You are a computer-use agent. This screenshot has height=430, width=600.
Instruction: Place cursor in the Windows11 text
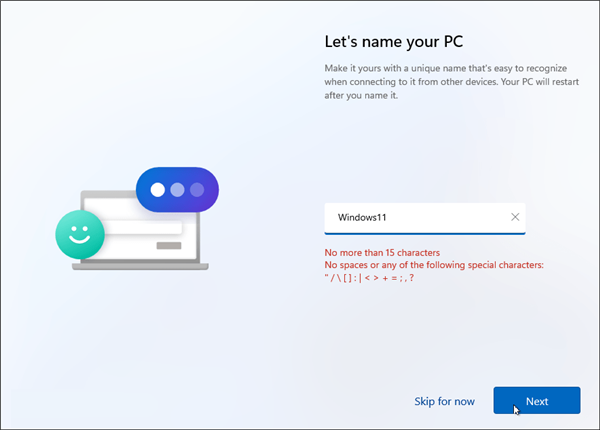tap(370, 217)
